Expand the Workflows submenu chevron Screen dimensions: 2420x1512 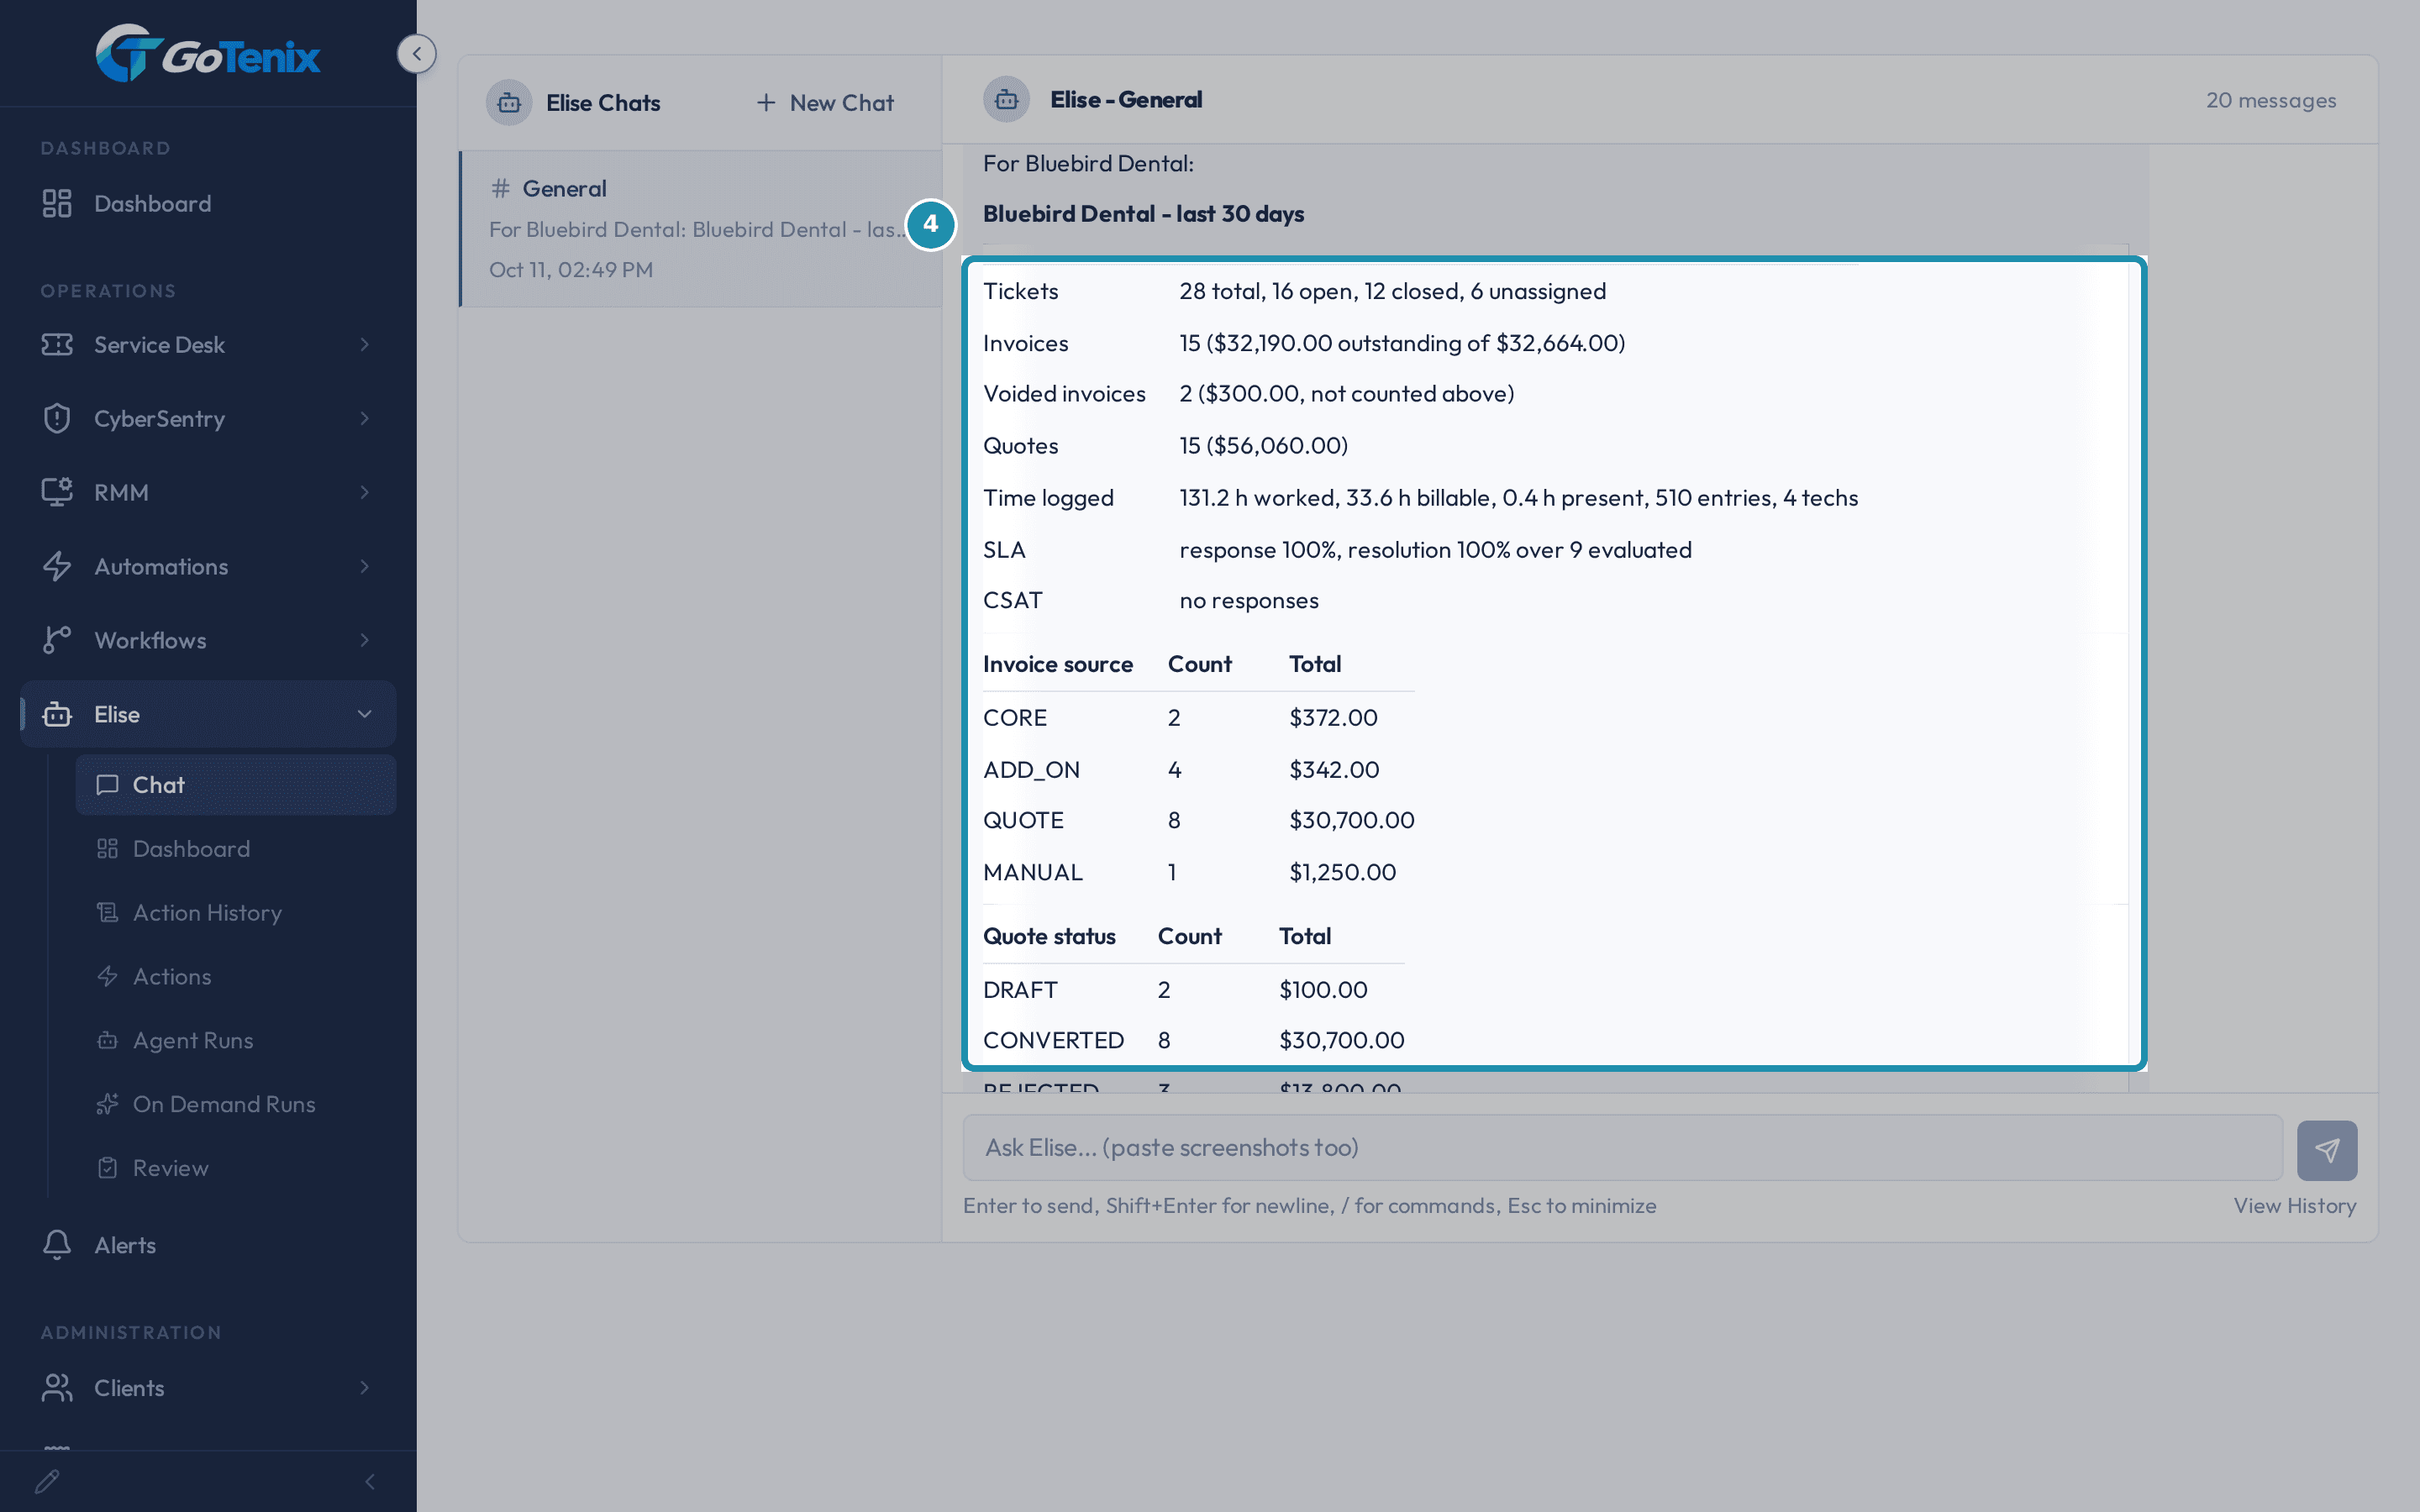[x=364, y=640]
